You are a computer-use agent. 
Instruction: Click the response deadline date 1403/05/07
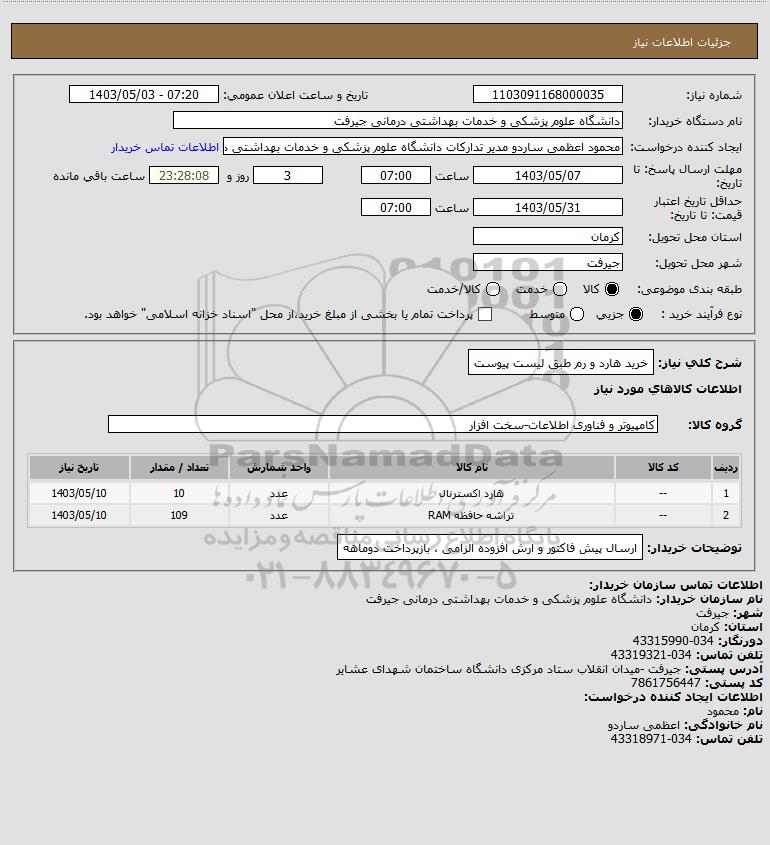click(x=547, y=176)
